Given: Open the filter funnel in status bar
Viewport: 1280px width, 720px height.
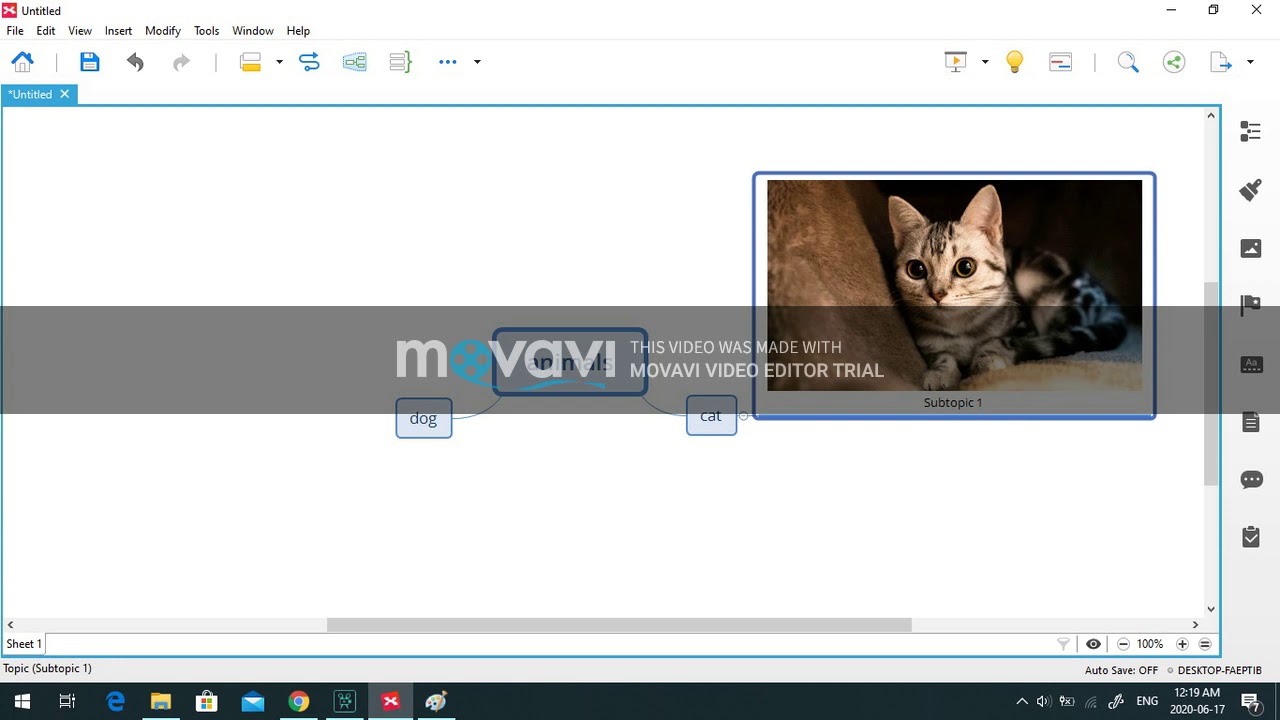Looking at the screenshot, I should point(1063,644).
